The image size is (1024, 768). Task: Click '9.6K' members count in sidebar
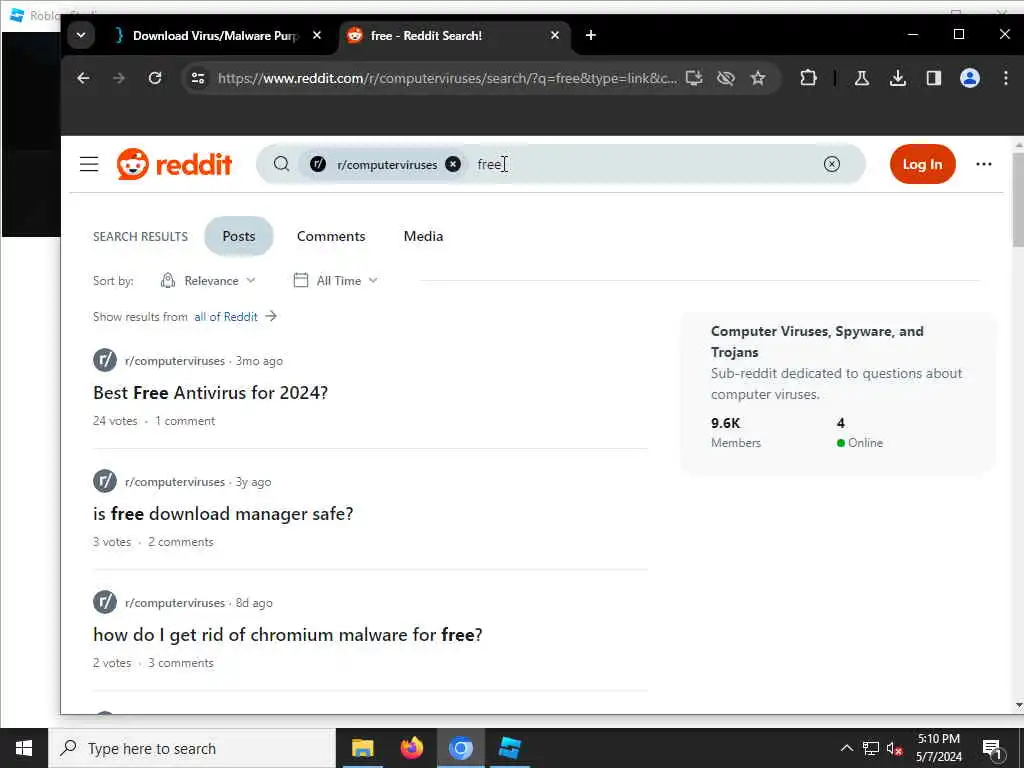(x=725, y=423)
